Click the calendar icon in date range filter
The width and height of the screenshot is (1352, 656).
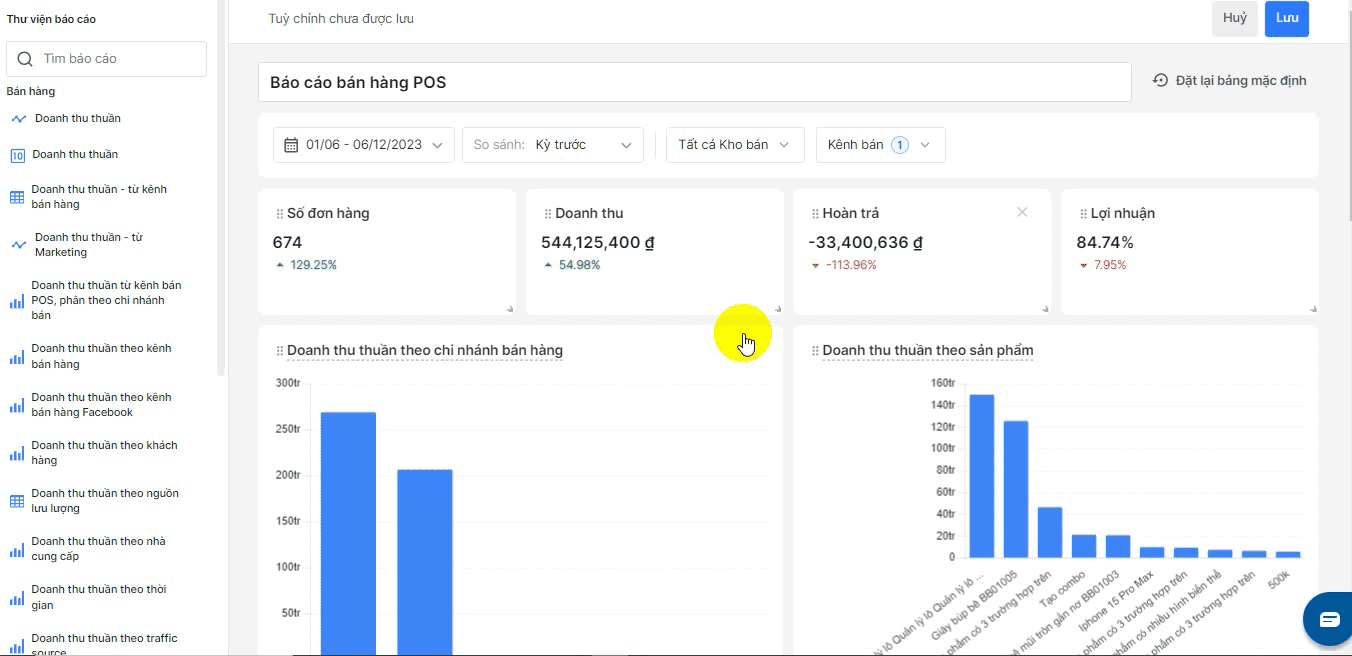point(291,145)
